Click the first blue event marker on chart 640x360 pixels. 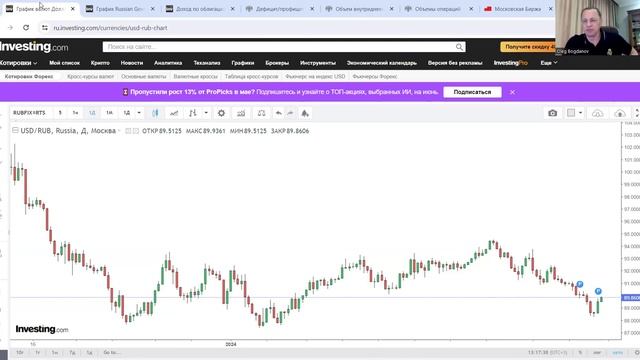click(x=580, y=284)
